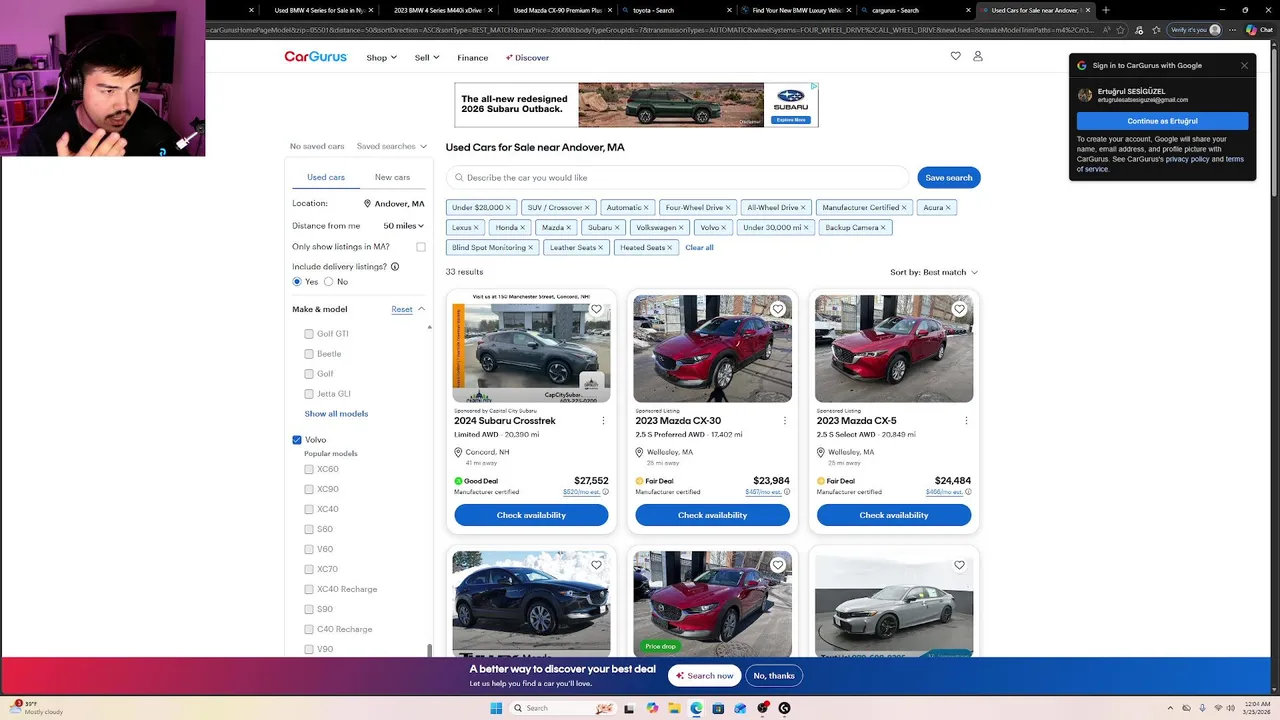1280x720 pixels.
Task: Open options menu for 2023 Mazda CX-30
Action: click(x=784, y=421)
